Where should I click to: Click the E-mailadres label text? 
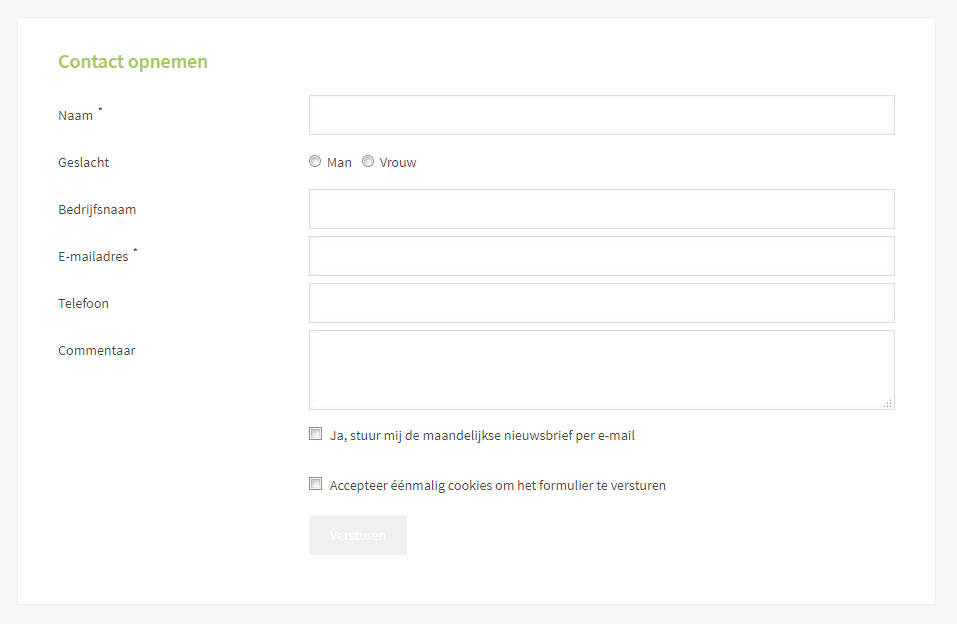[x=94, y=257]
